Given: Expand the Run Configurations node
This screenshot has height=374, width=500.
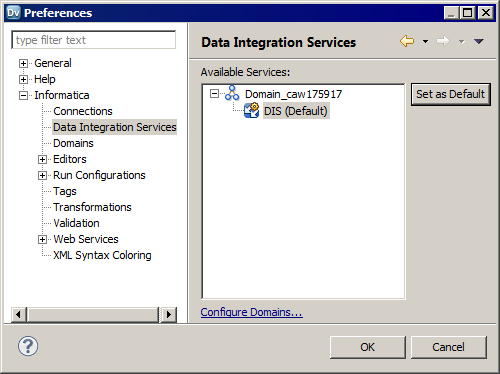Looking at the screenshot, I should [42, 175].
